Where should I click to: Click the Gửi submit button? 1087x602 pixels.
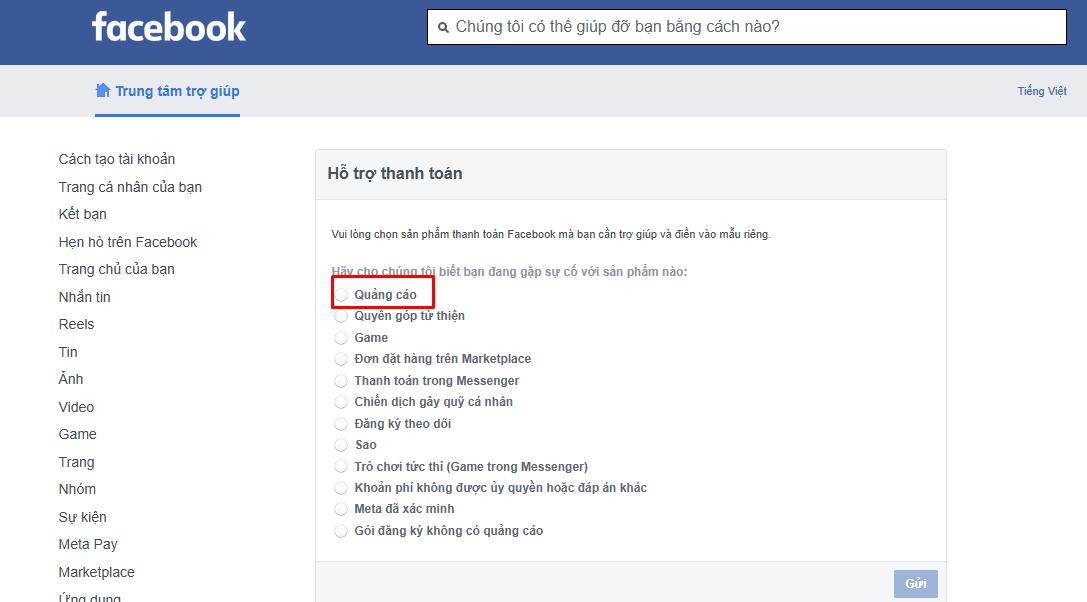click(915, 584)
